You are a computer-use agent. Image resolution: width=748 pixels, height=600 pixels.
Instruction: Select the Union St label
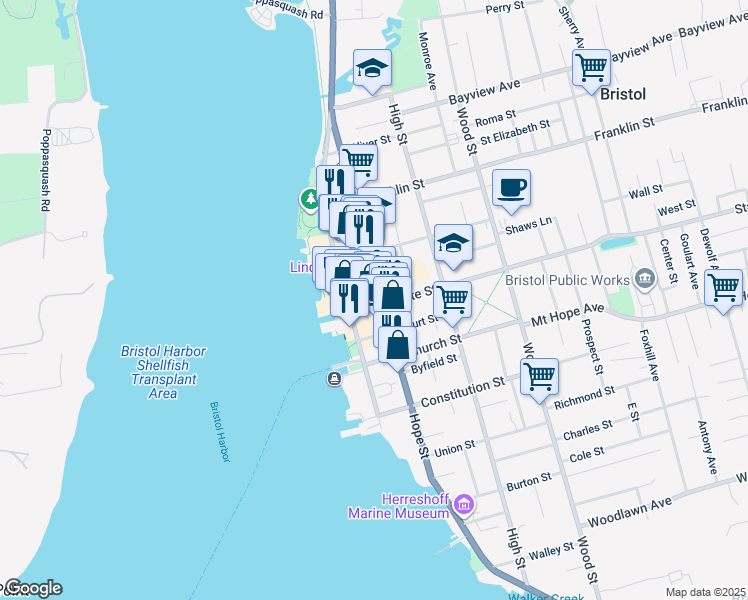(x=455, y=449)
